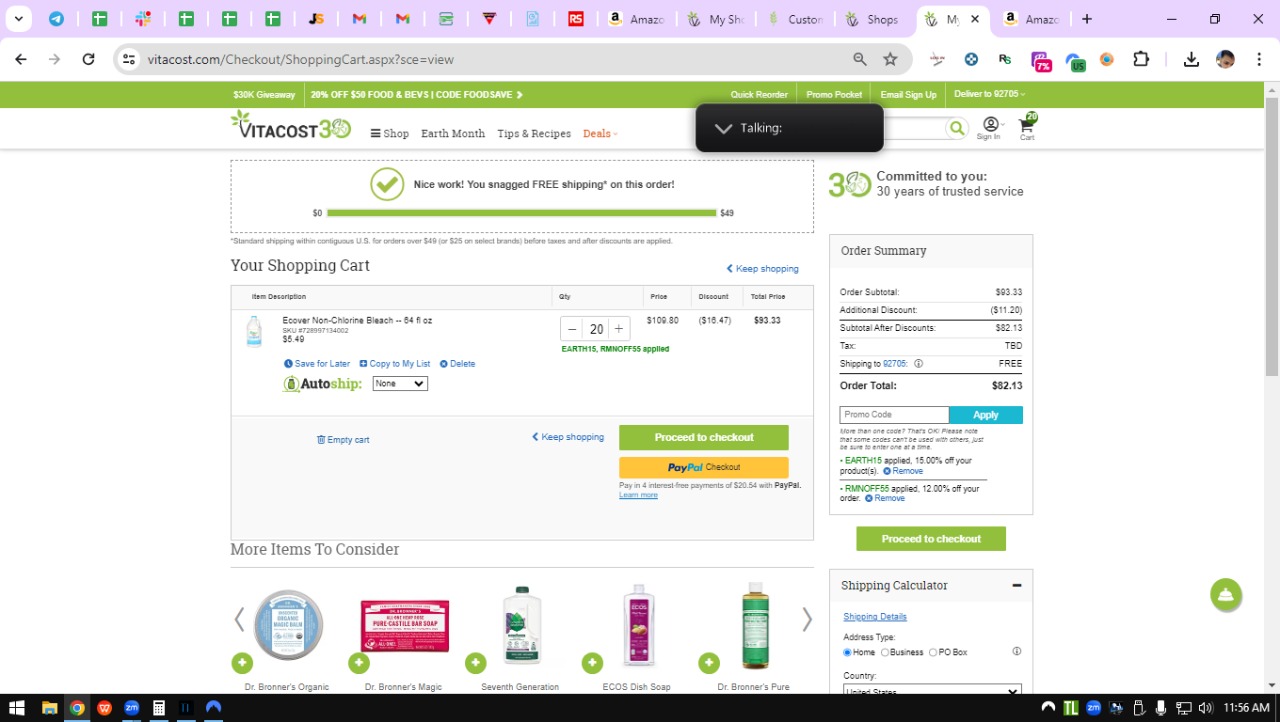Open the Windows Start menu
The image size is (1280, 722).
point(17,707)
